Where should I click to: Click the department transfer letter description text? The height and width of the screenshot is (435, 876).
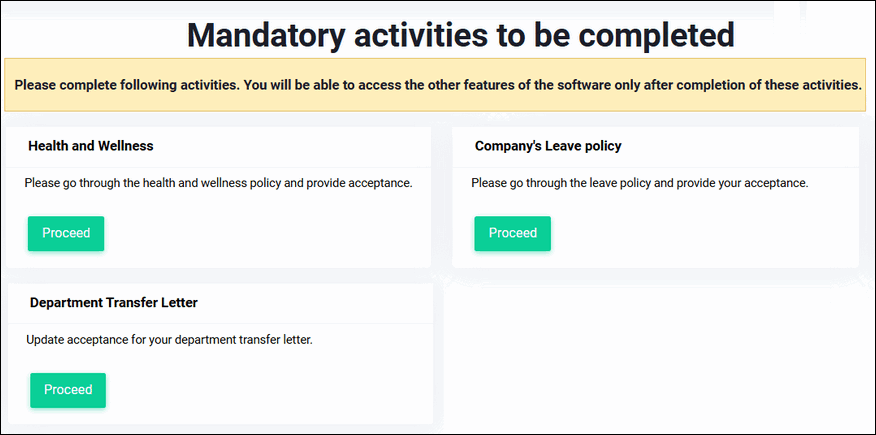(169, 340)
